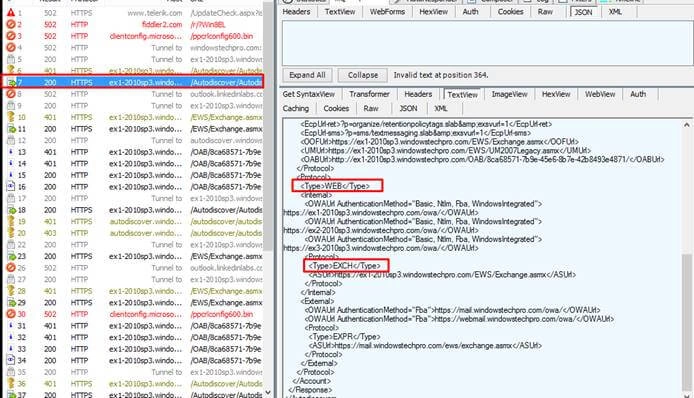Click the <Type>EXCH</Type> line
The image size is (694, 398).
coord(344,266)
